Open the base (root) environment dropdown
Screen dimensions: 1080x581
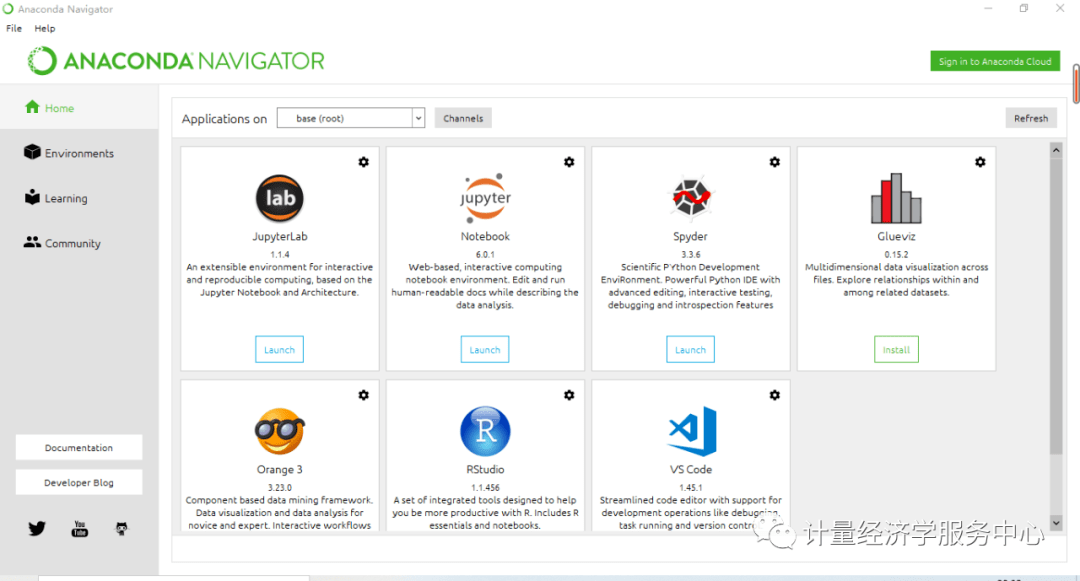(x=351, y=118)
